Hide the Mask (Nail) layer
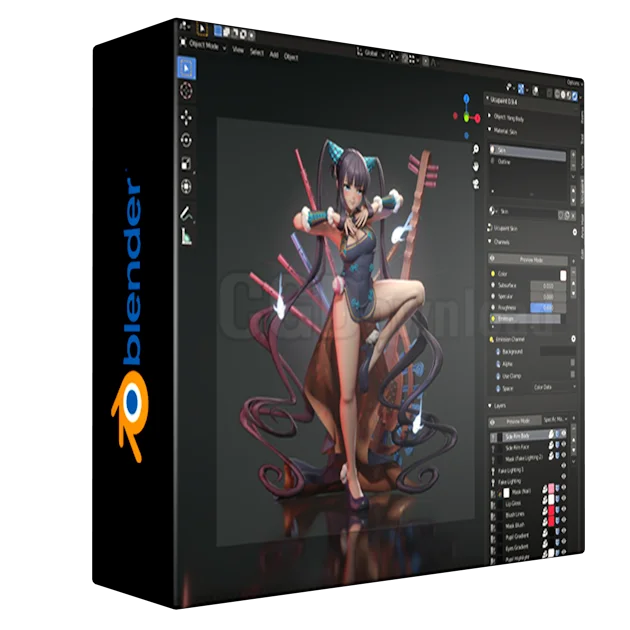630x630 pixels. [x=564, y=487]
